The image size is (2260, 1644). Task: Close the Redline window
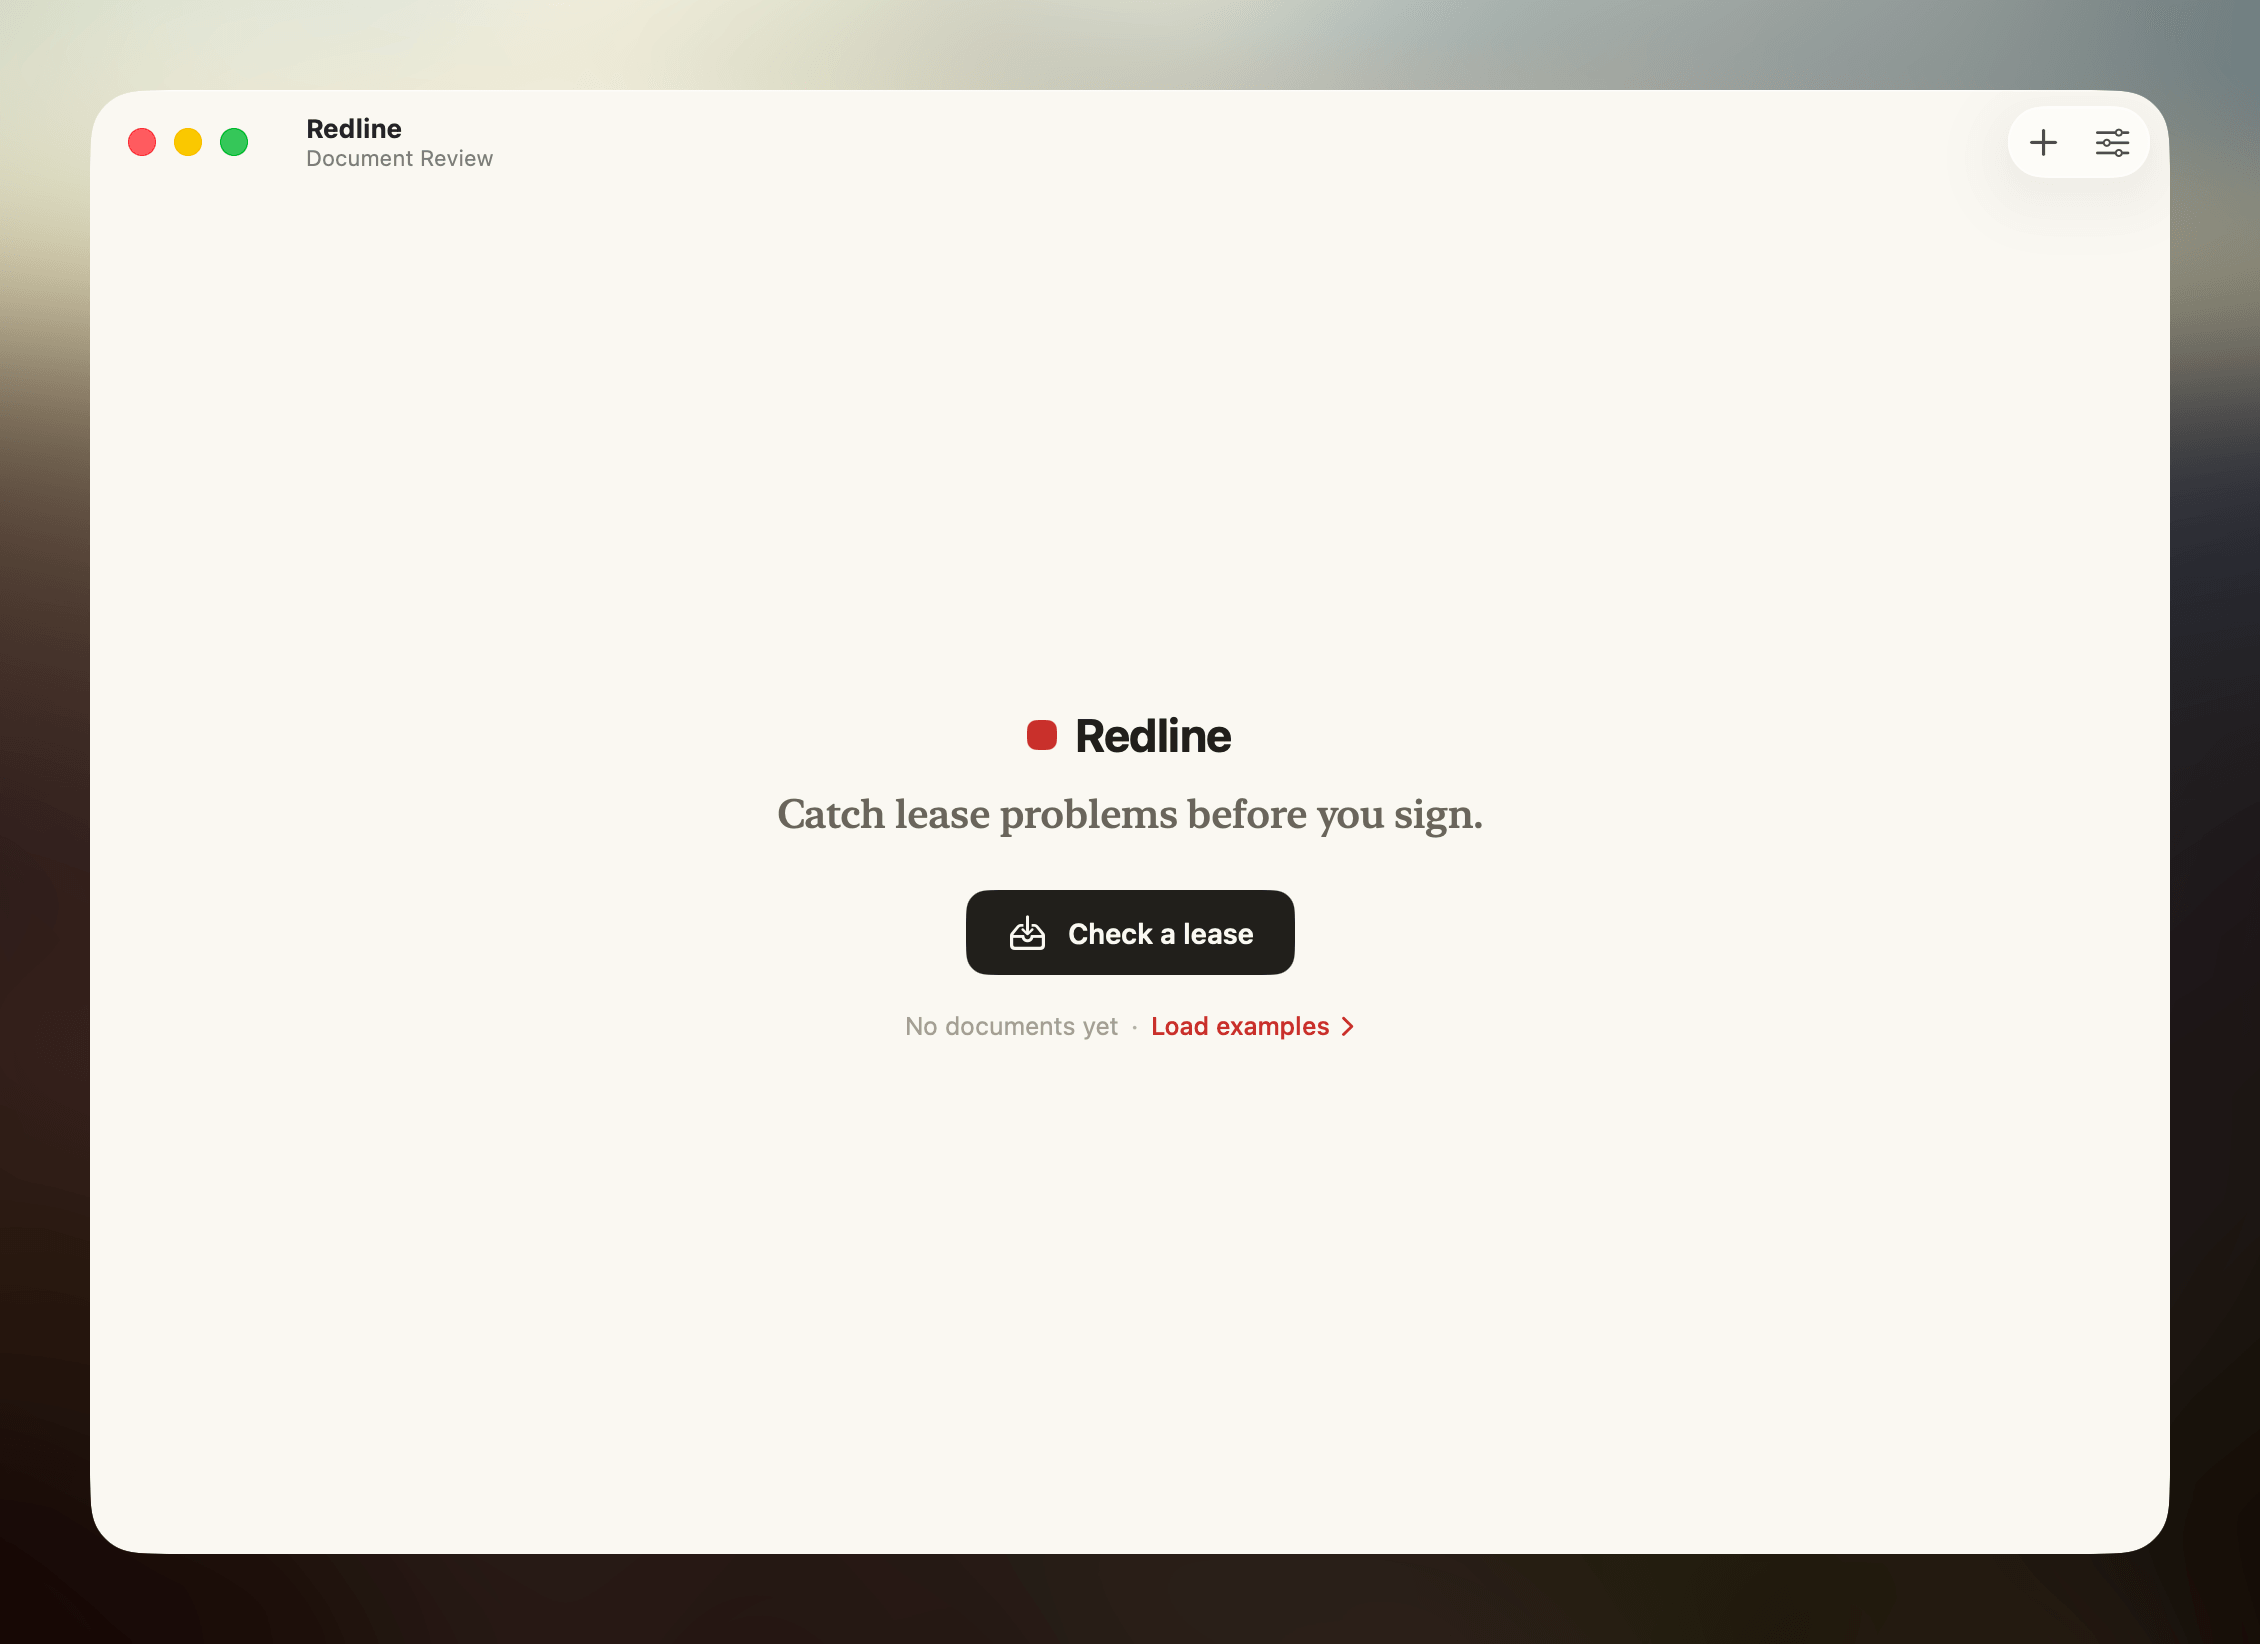click(x=142, y=142)
